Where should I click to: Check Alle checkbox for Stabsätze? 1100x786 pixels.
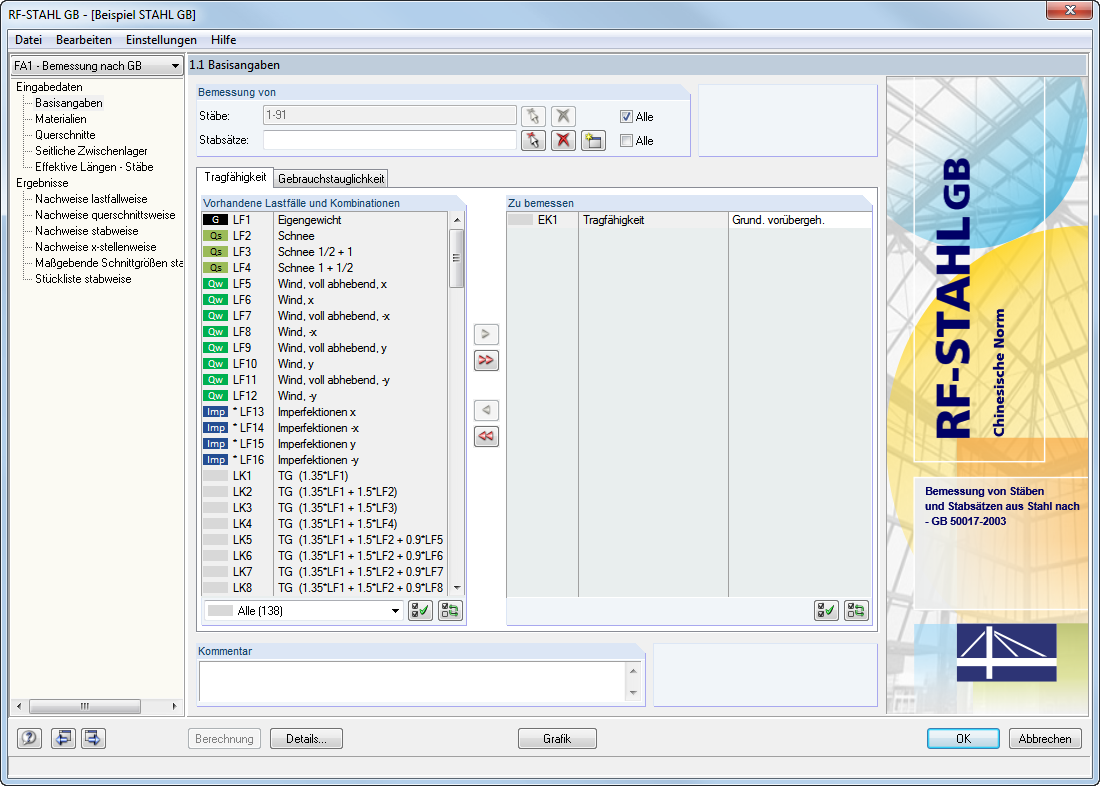pyautogui.click(x=626, y=140)
